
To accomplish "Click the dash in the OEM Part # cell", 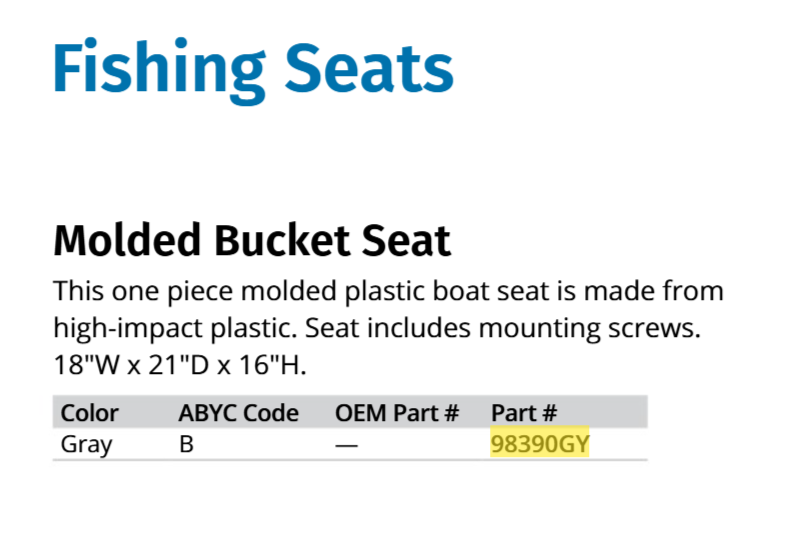I will (346, 444).
